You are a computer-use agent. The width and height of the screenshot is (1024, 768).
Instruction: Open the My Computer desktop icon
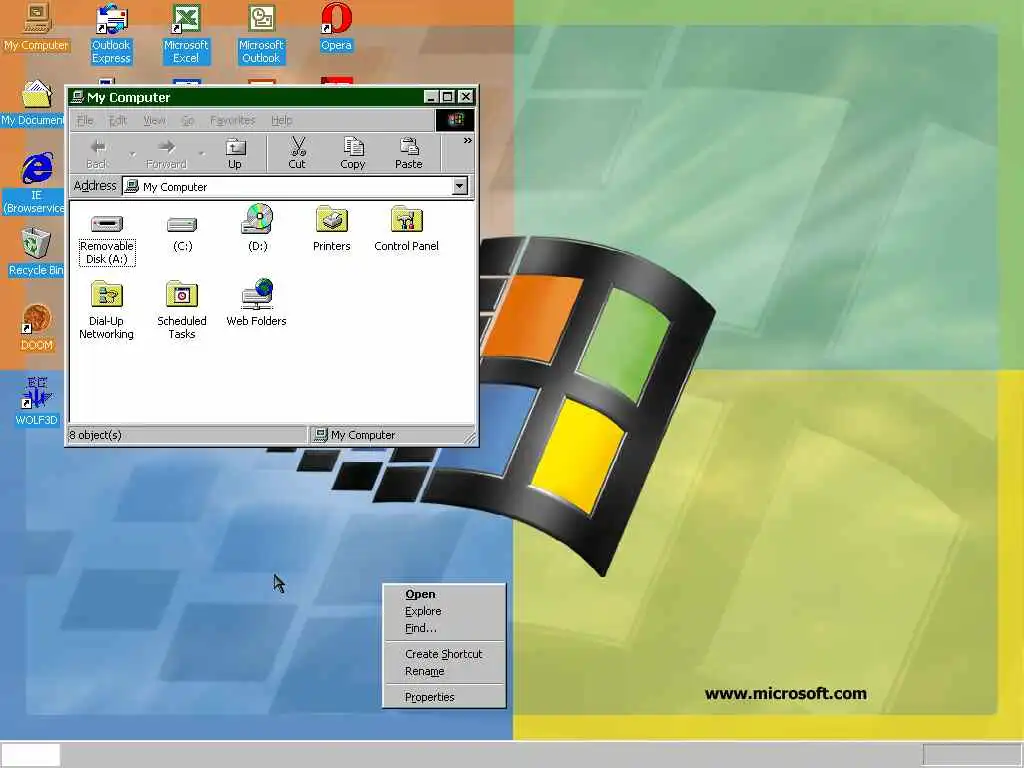click(x=36, y=27)
